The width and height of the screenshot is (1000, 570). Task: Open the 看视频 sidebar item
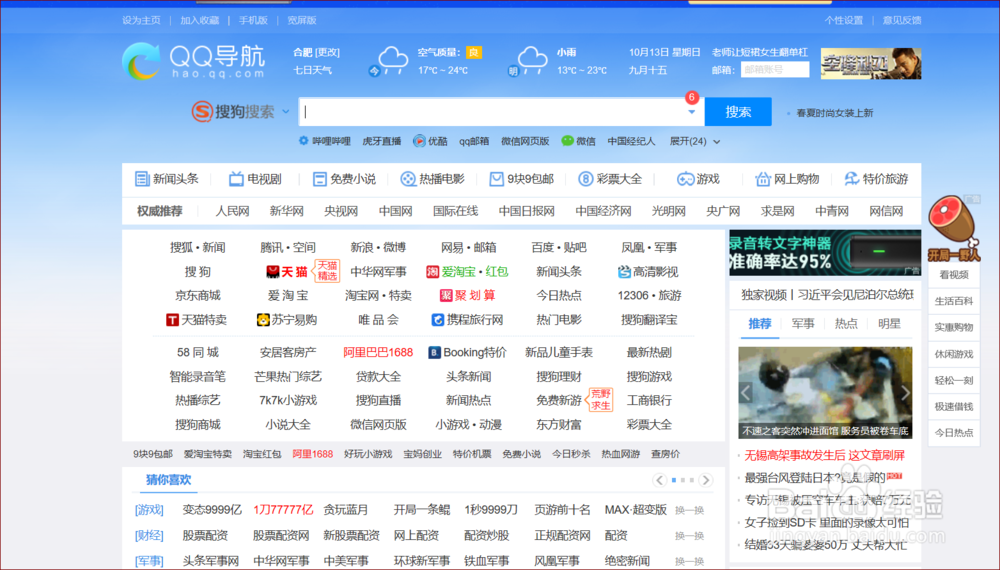(x=954, y=275)
